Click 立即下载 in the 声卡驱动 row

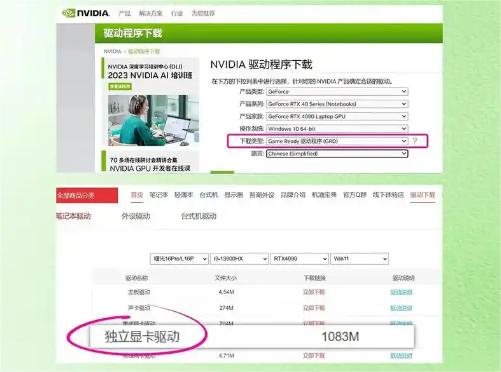point(314,308)
